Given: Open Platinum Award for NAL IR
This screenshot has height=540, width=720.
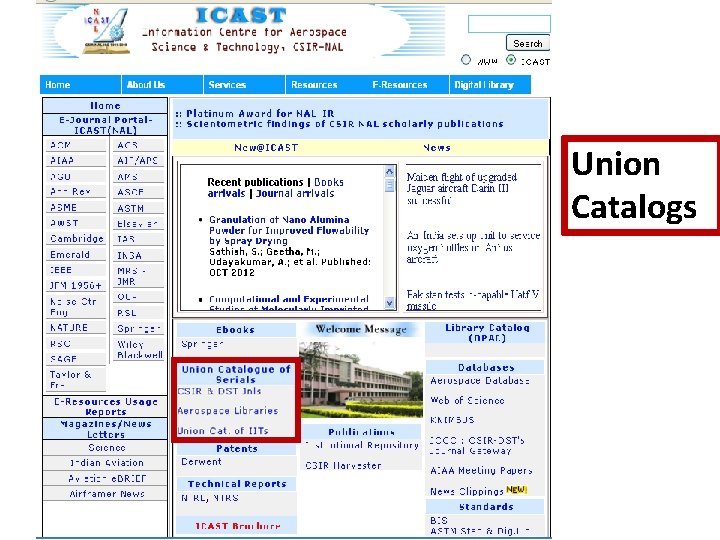Looking at the screenshot, I should click(260, 113).
